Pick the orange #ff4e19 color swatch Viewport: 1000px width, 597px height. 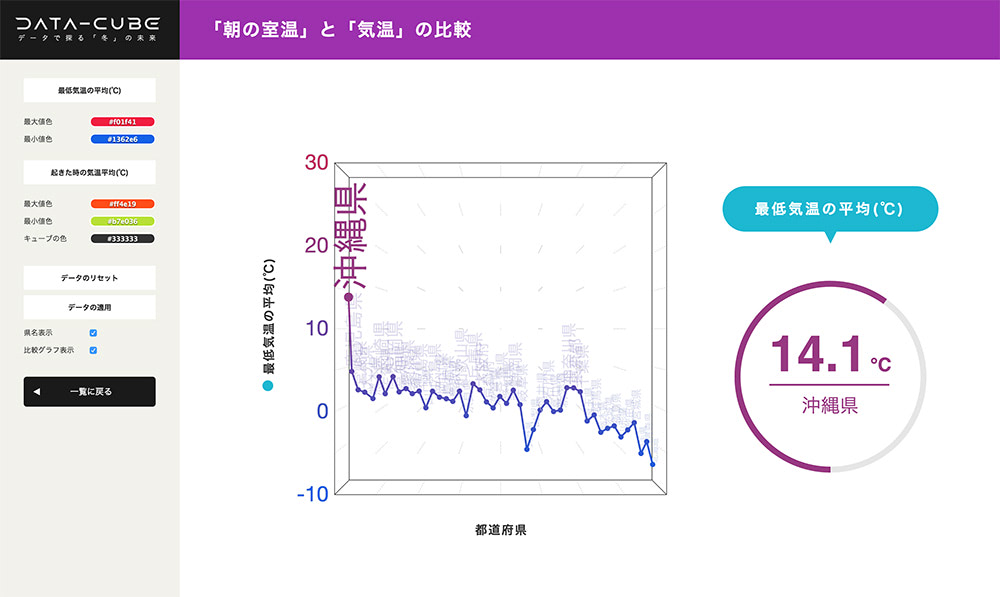click(122, 203)
